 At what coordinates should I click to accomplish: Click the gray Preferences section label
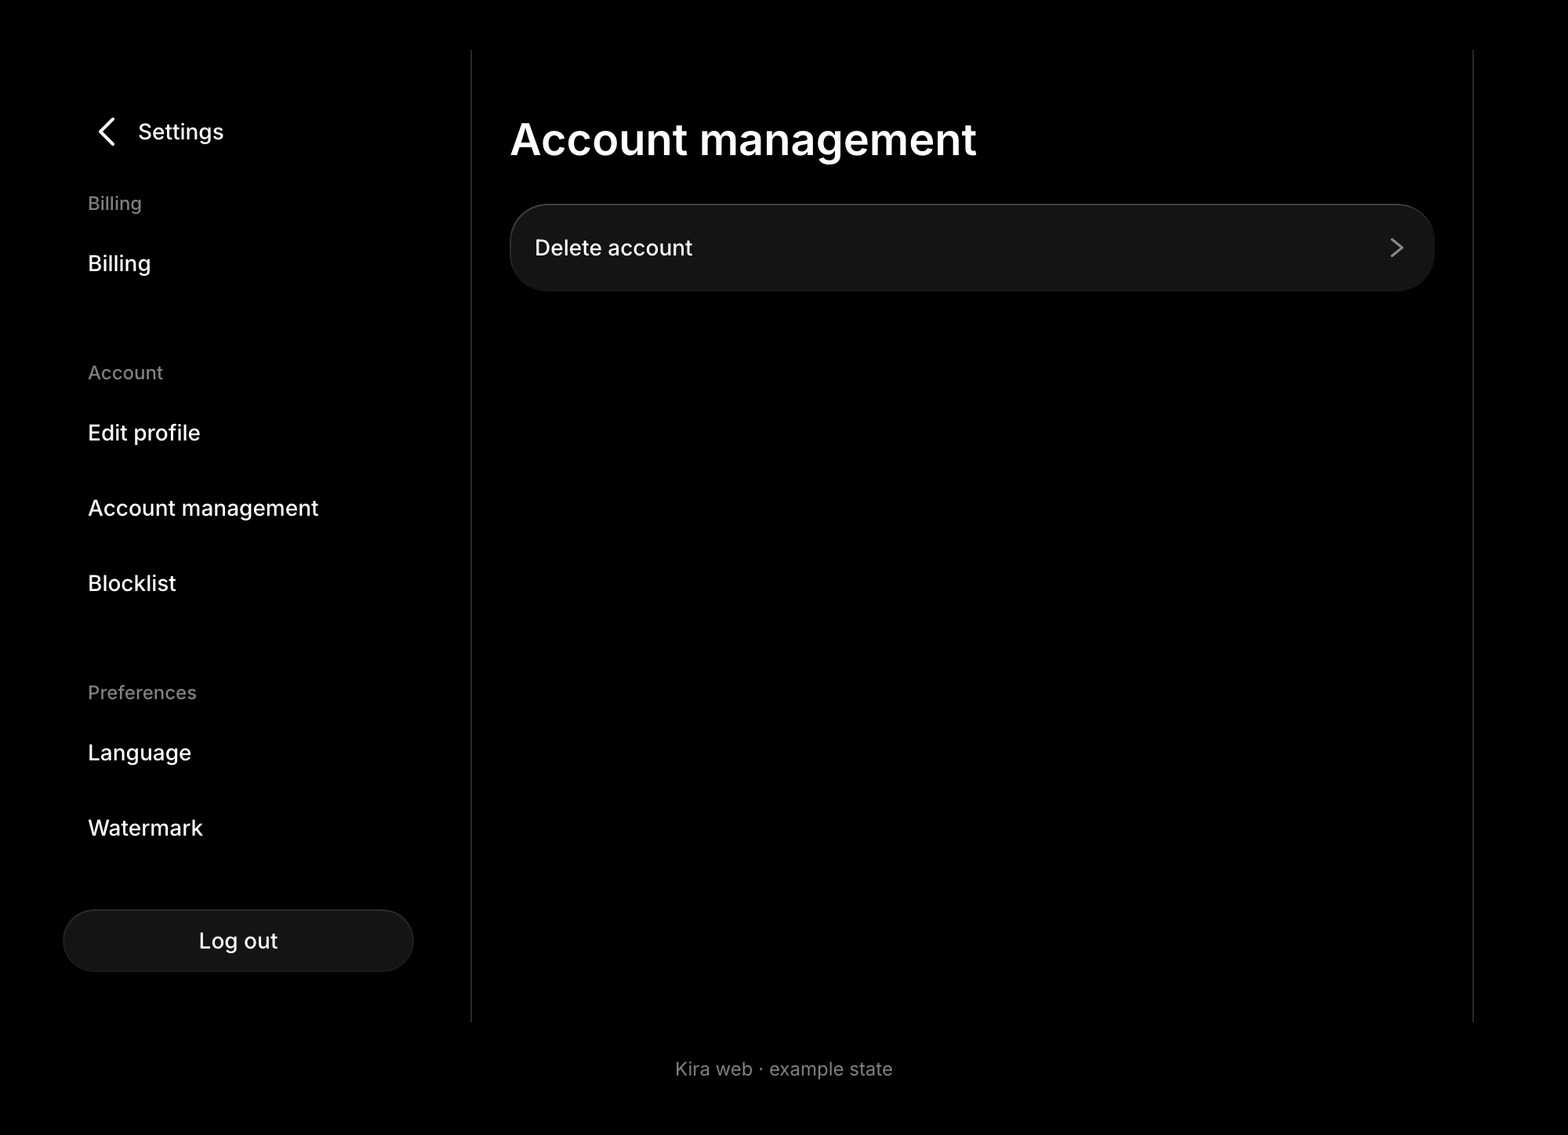click(x=142, y=692)
